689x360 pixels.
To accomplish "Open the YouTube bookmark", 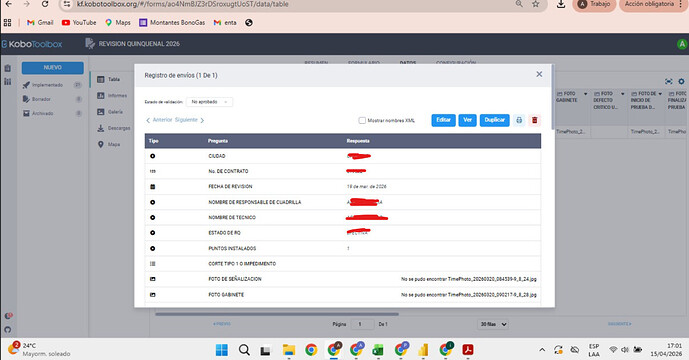I will pos(79,22).
